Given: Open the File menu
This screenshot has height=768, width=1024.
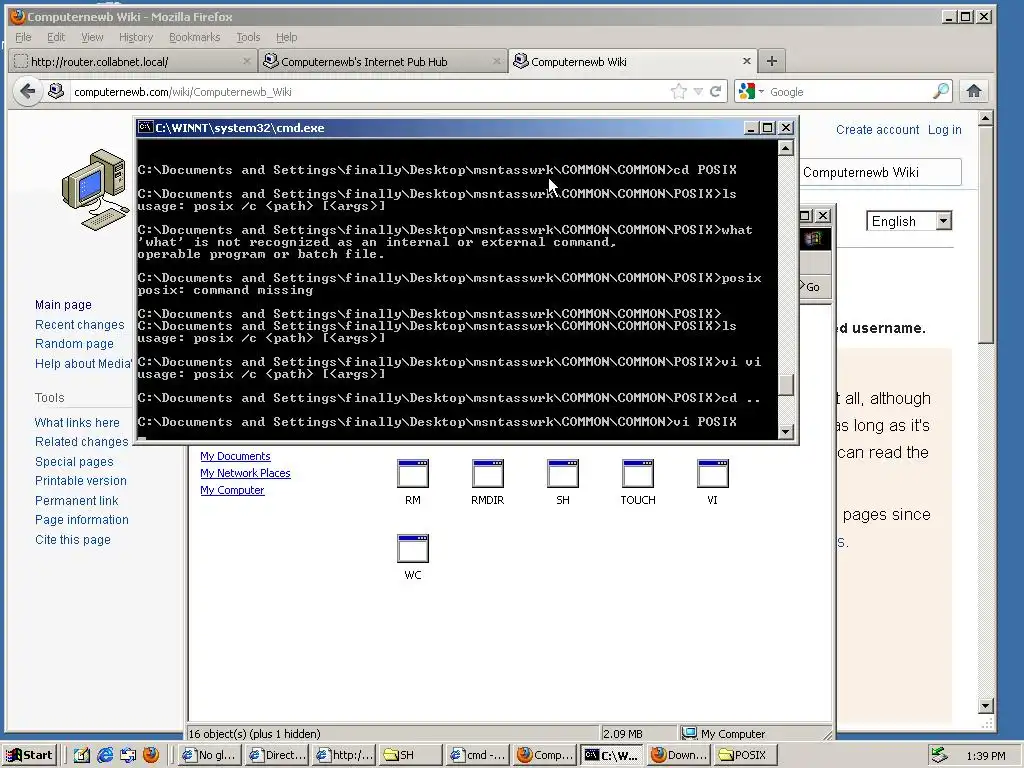Looking at the screenshot, I should (x=23, y=37).
